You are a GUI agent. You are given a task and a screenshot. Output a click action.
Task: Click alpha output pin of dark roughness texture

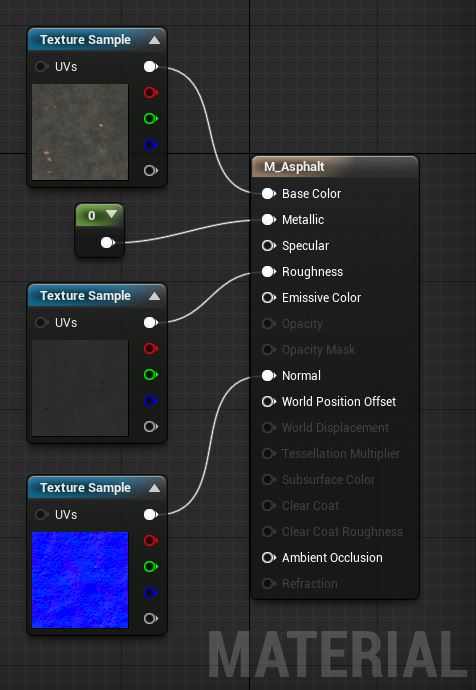[151, 426]
